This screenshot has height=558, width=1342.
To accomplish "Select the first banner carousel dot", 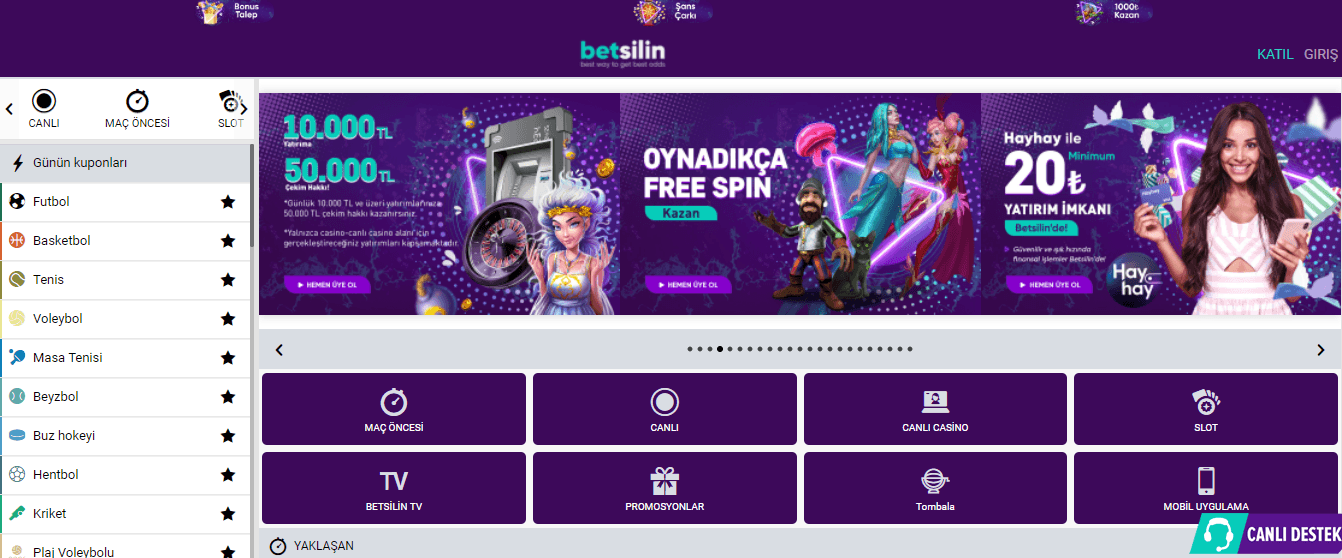I will pos(690,349).
